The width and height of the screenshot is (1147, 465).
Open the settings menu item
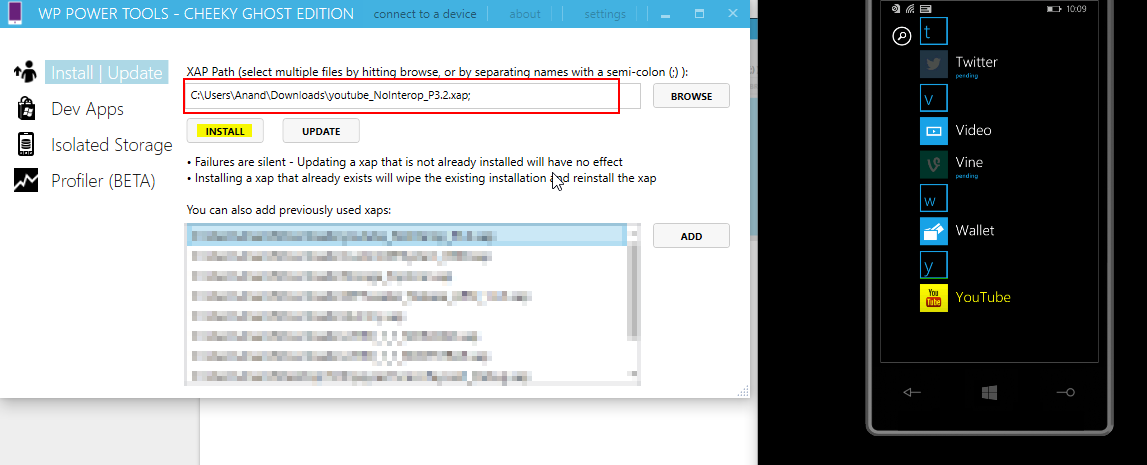click(x=605, y=14)
